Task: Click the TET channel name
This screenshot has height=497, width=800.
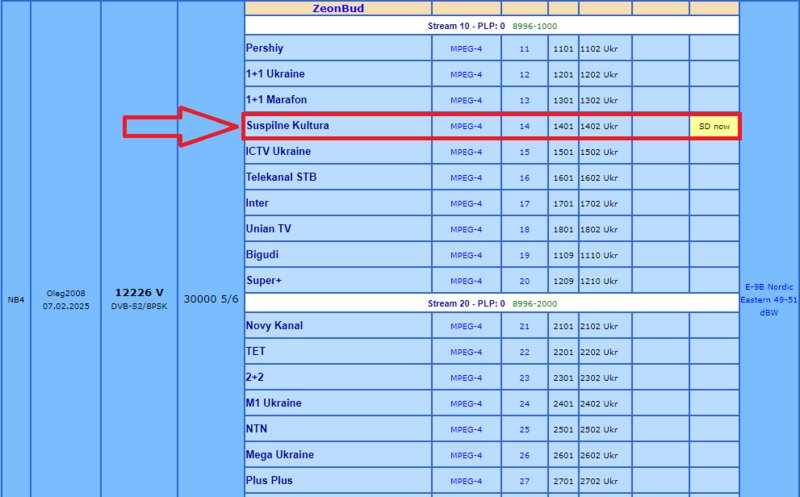Action: 256,352
